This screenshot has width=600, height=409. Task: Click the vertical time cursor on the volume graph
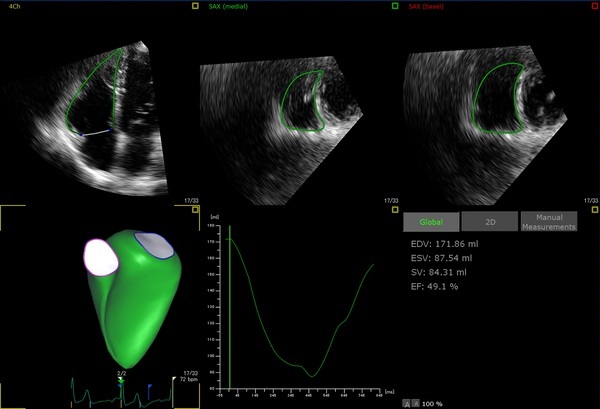(230, 310)
